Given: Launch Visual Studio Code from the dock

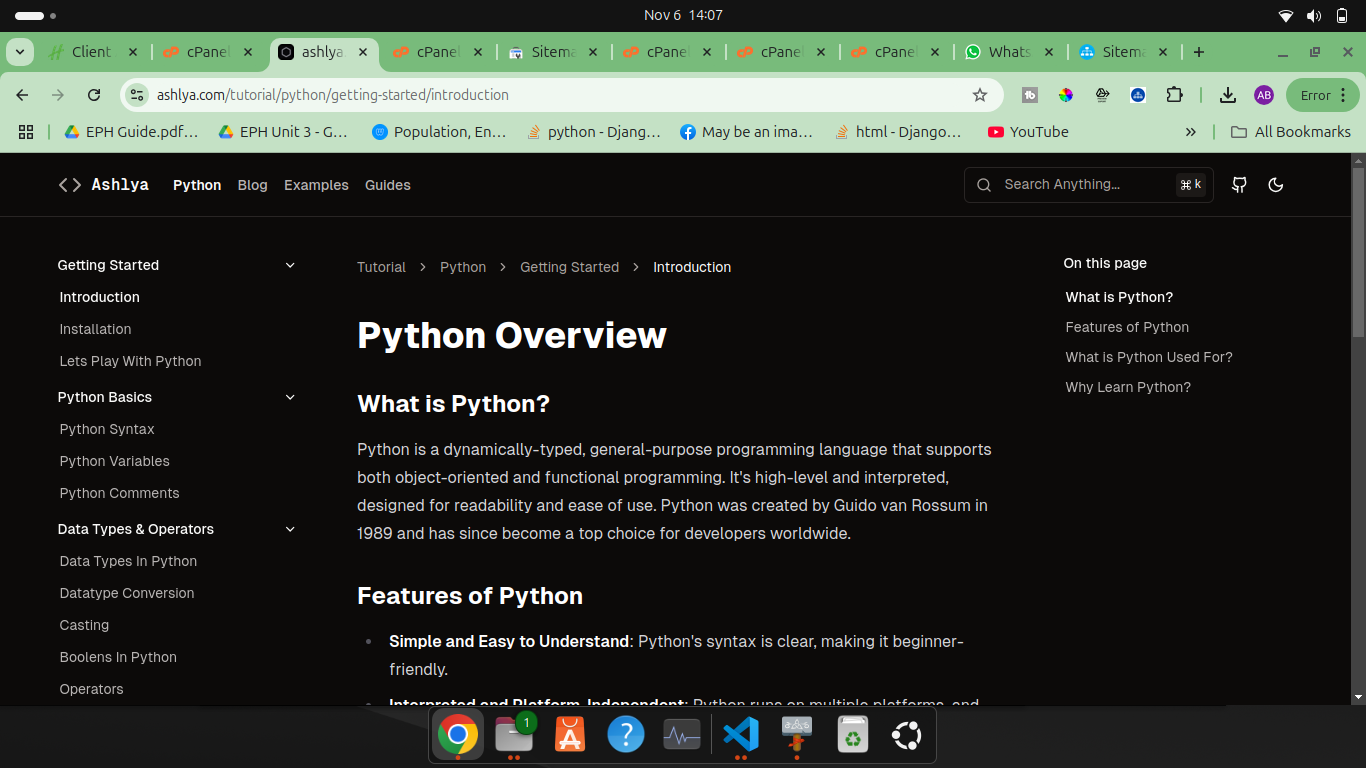Looking at the screenshot, I should (x=741, y=736).
